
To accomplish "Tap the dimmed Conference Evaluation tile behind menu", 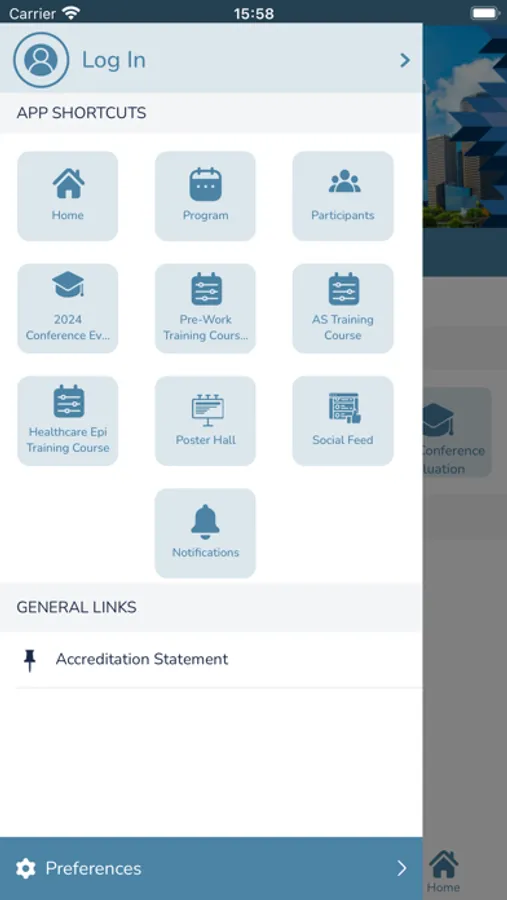I will (x=457, y=432).
